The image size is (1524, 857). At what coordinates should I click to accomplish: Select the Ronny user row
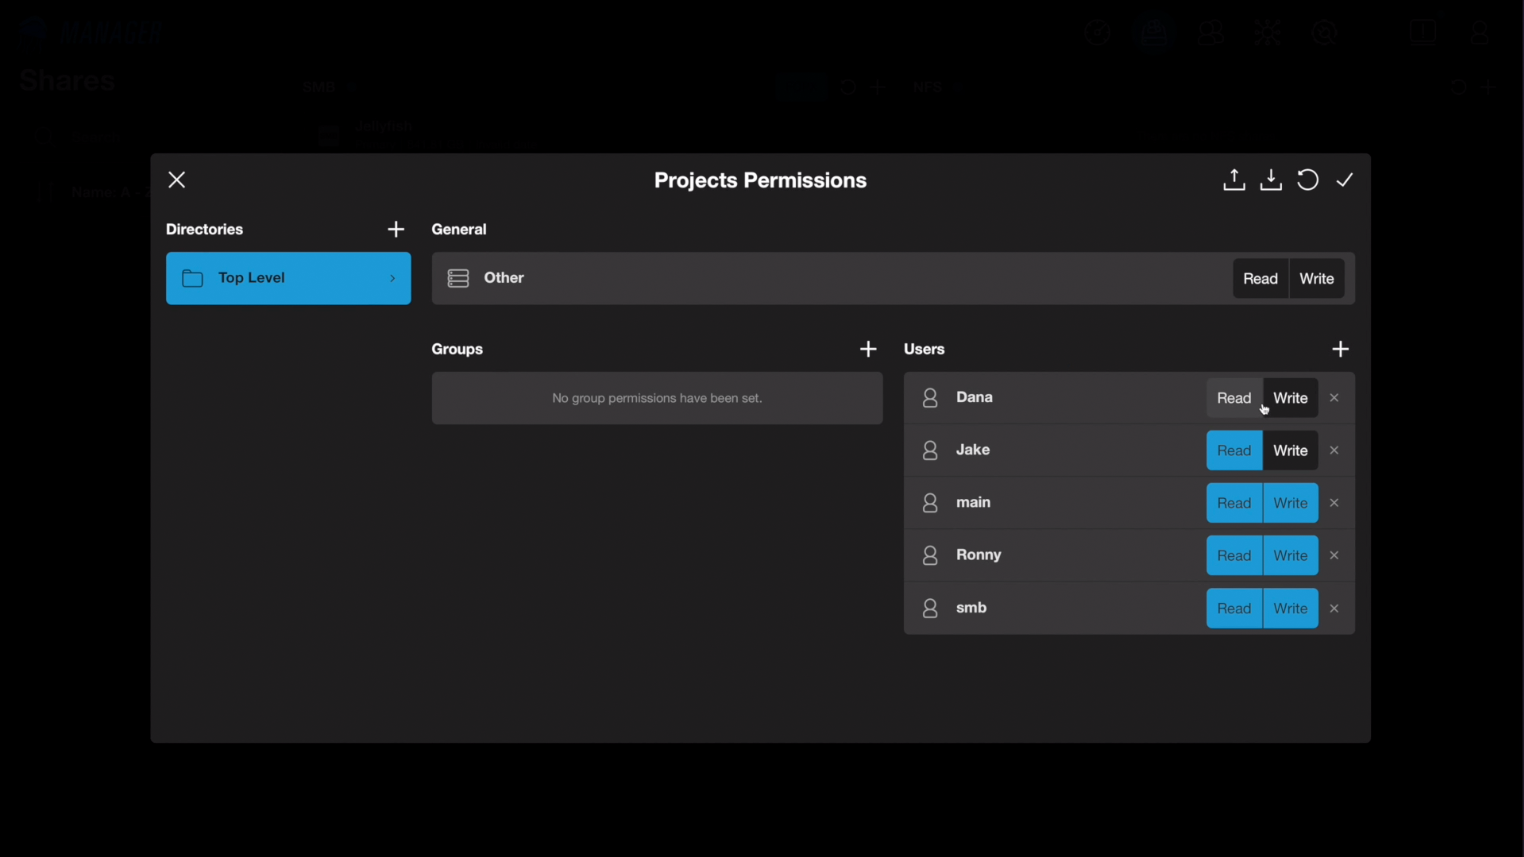coord(1050,556)
